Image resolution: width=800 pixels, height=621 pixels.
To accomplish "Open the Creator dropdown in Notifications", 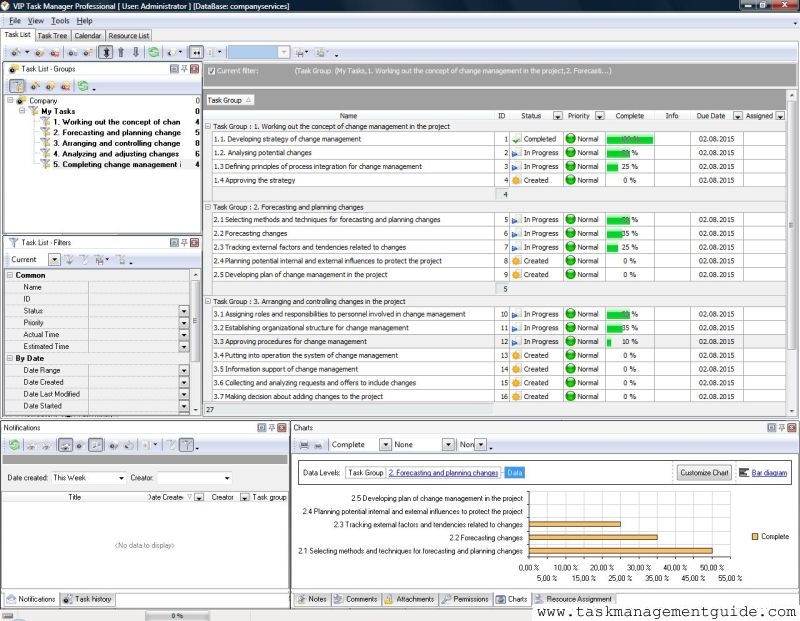I will point(227,478).
